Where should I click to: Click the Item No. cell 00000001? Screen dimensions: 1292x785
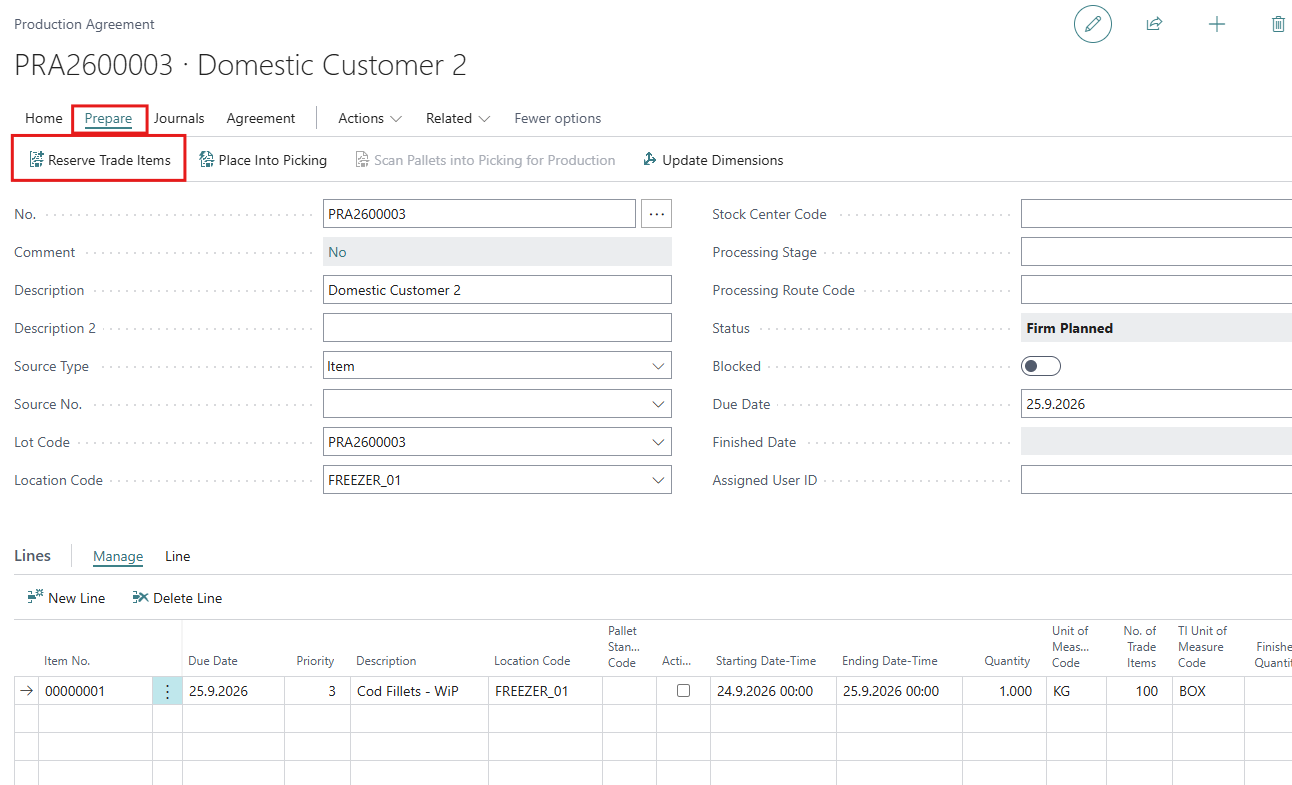click(x=95, y=691)
